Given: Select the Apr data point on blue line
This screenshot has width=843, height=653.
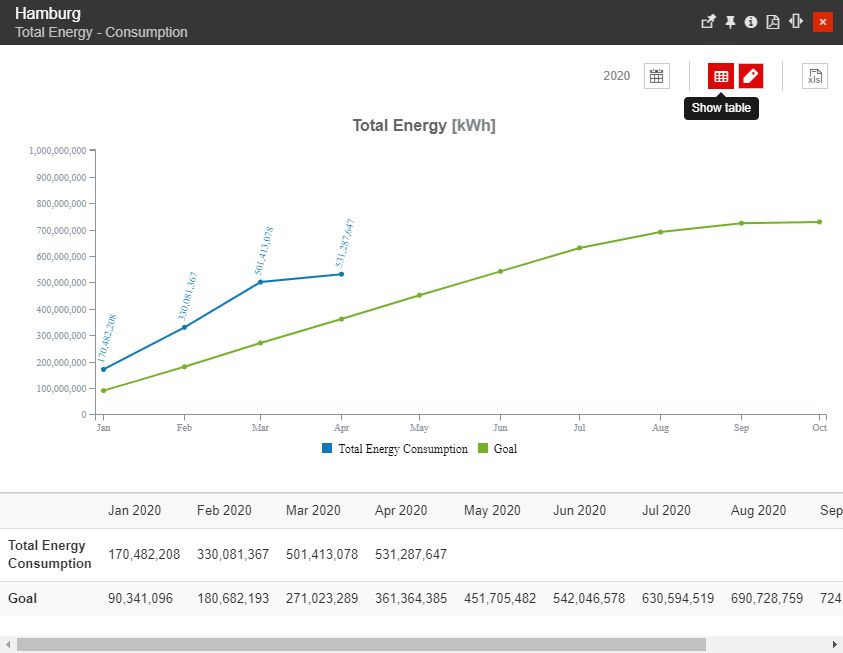Looking at the screenshot, I should [341, 274].
